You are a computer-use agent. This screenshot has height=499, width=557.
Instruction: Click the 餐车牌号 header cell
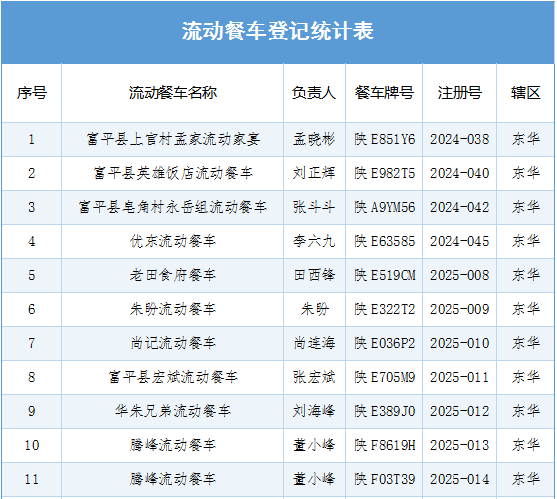384,93
